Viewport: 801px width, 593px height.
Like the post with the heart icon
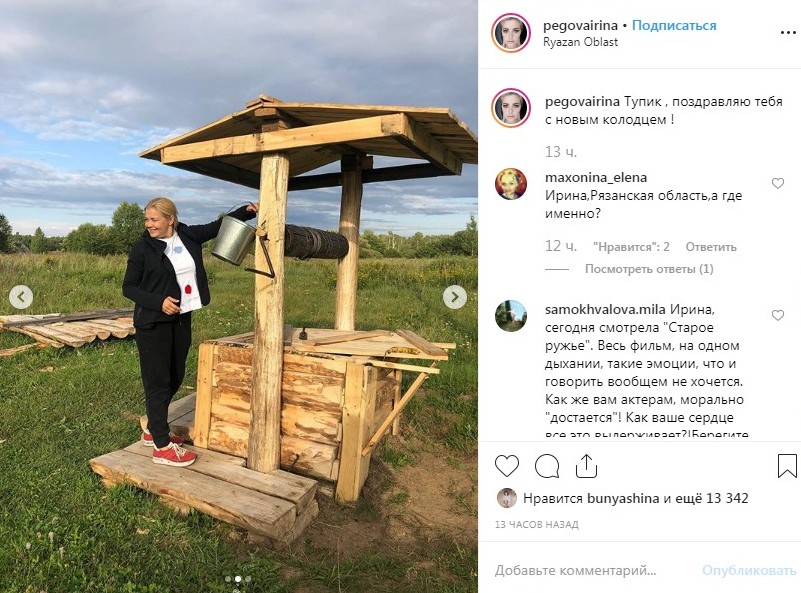[507, 466]
